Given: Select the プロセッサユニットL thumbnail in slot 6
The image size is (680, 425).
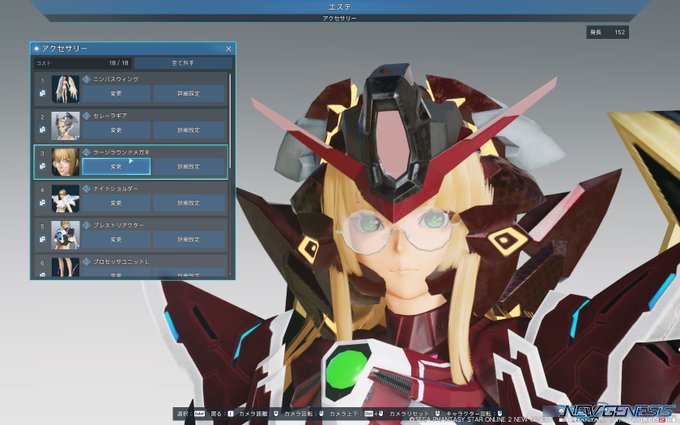Looking at the screenshot, I should 65,267.
